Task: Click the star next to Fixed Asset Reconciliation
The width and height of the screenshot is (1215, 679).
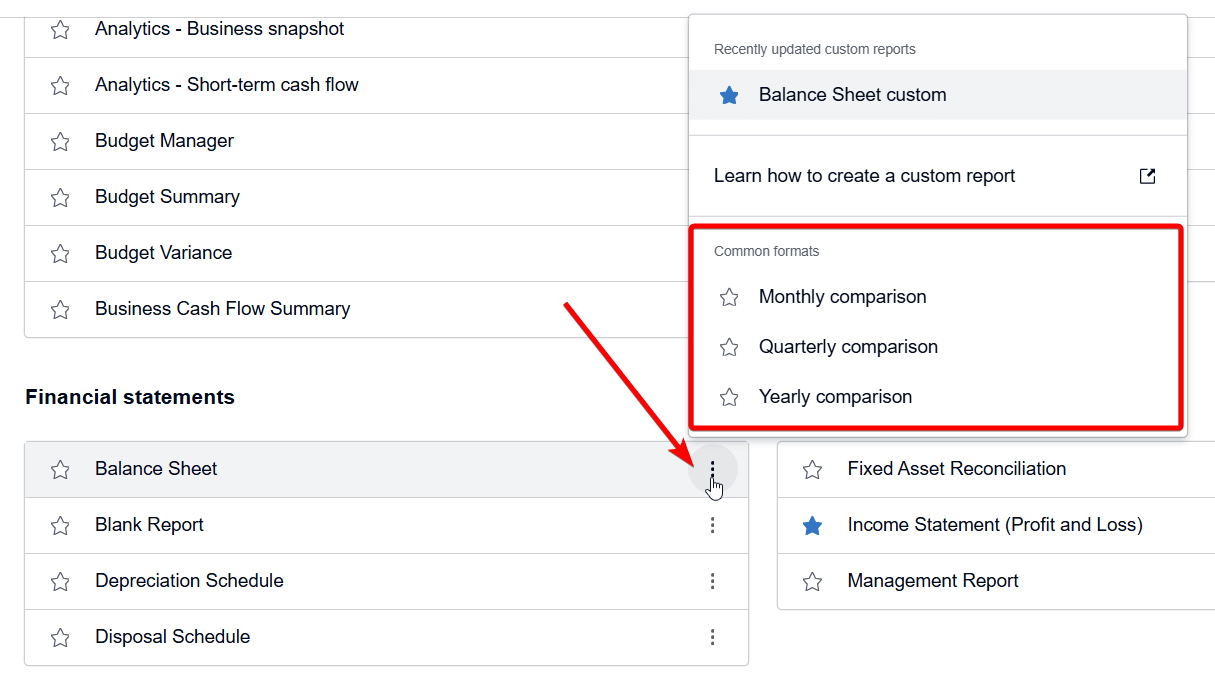Action: coord(811,468)
